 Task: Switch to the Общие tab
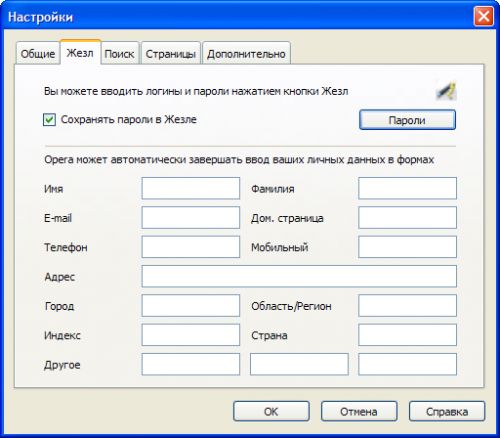tap(38, 53)
